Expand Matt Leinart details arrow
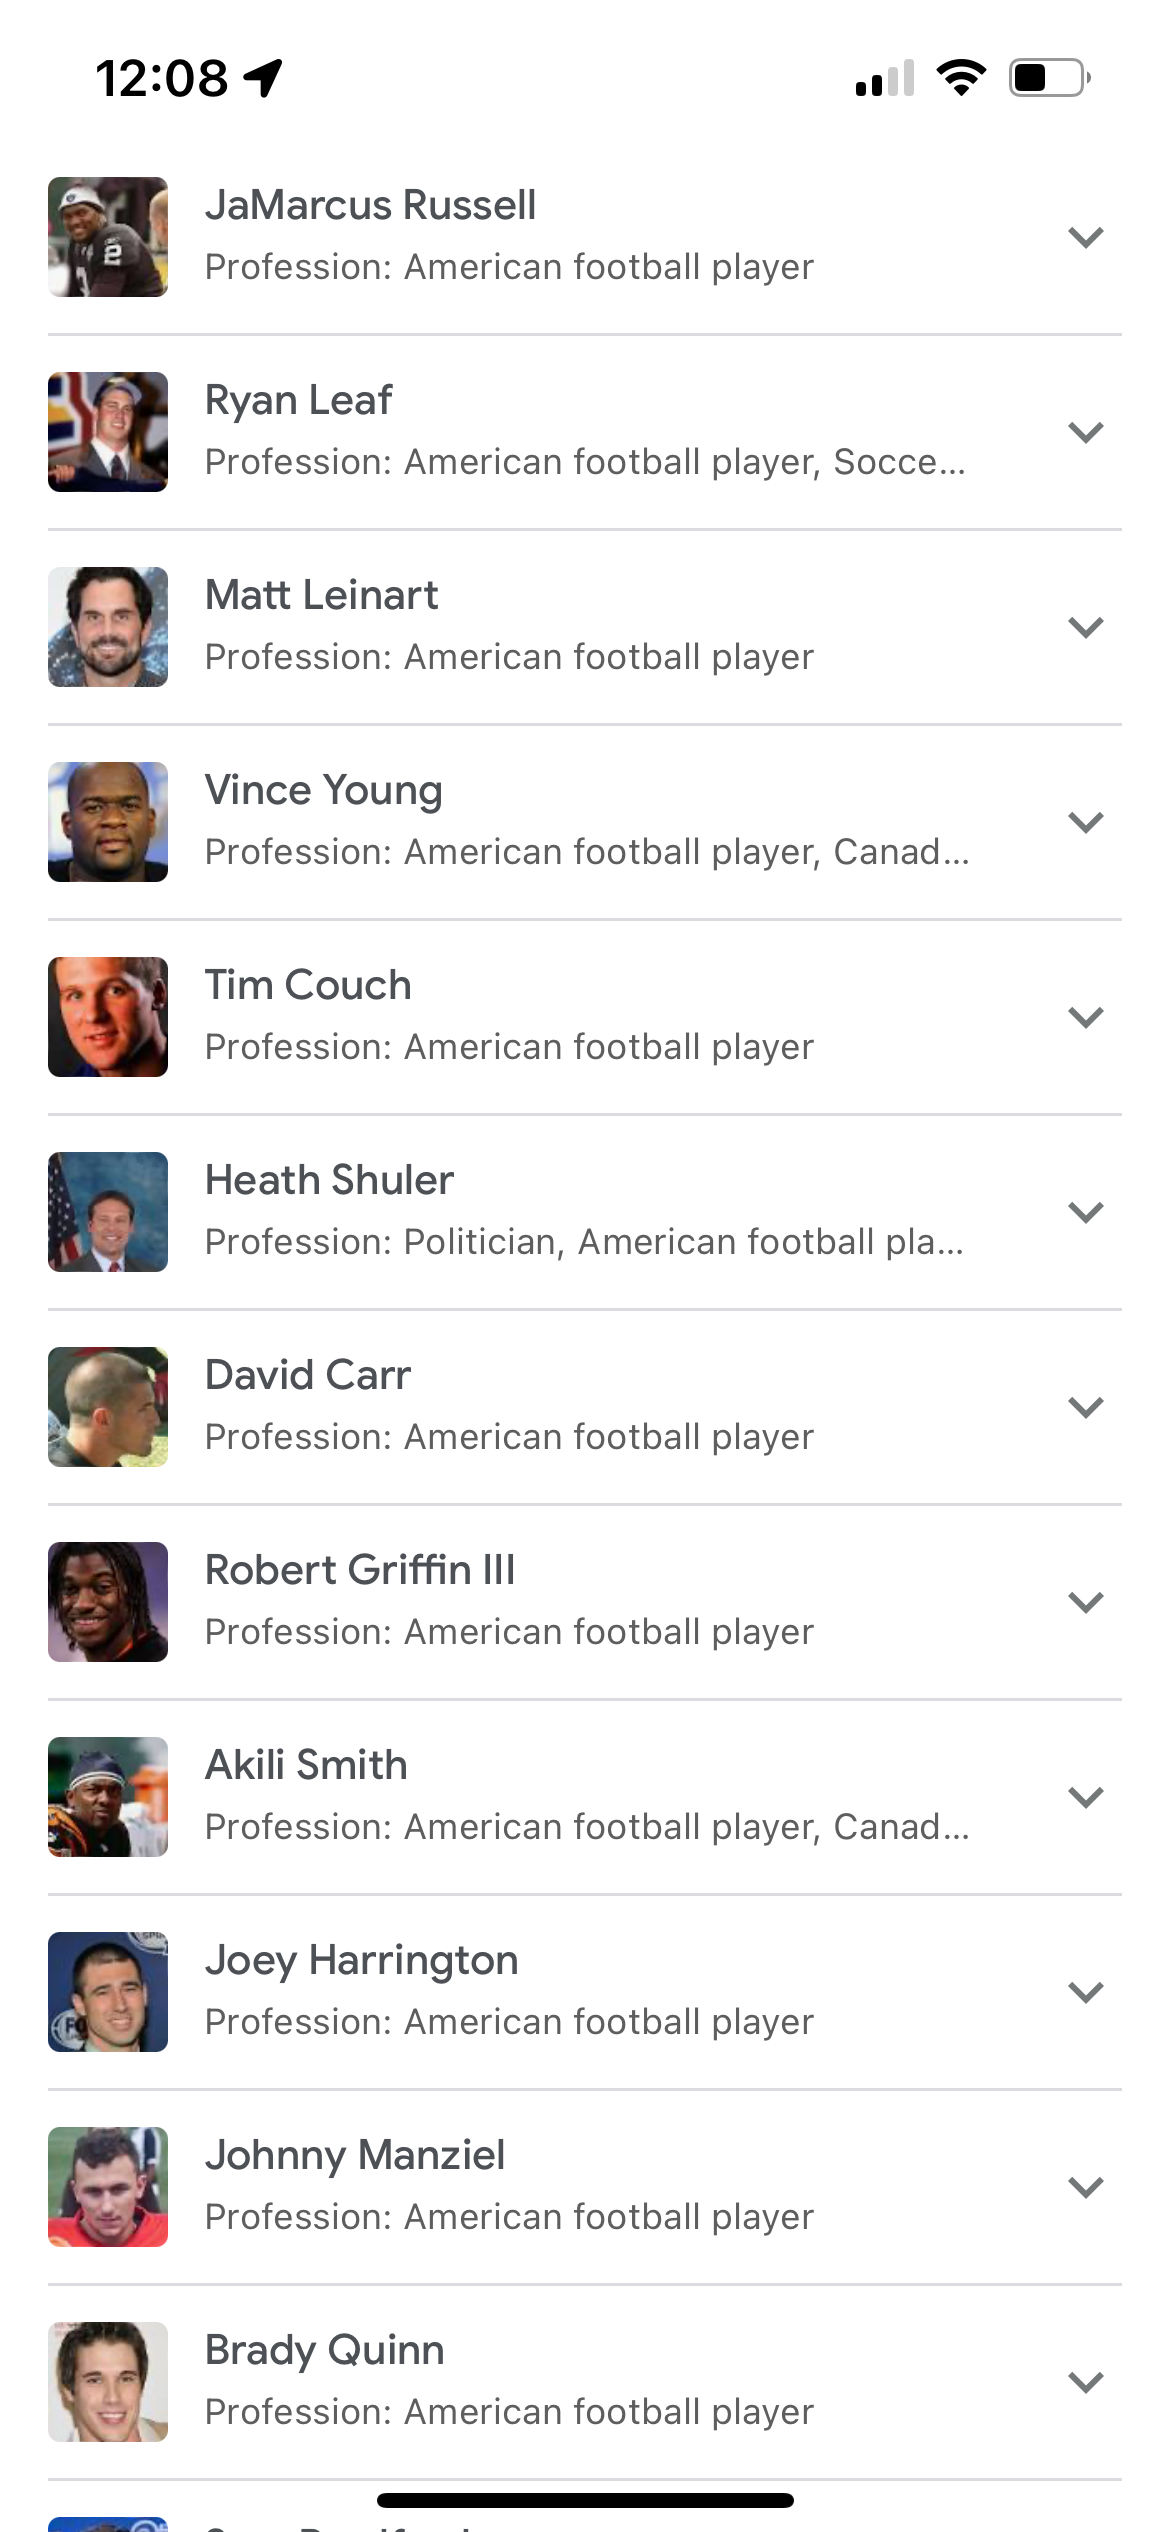 (1085, 627)
